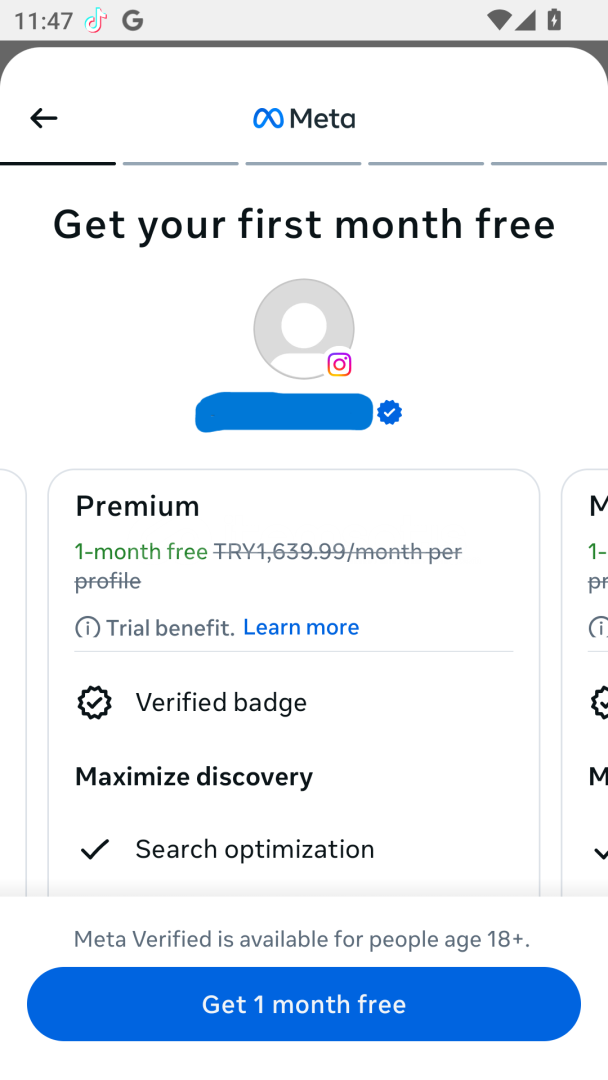Select the first progress step segment

(x=58, y=163)
